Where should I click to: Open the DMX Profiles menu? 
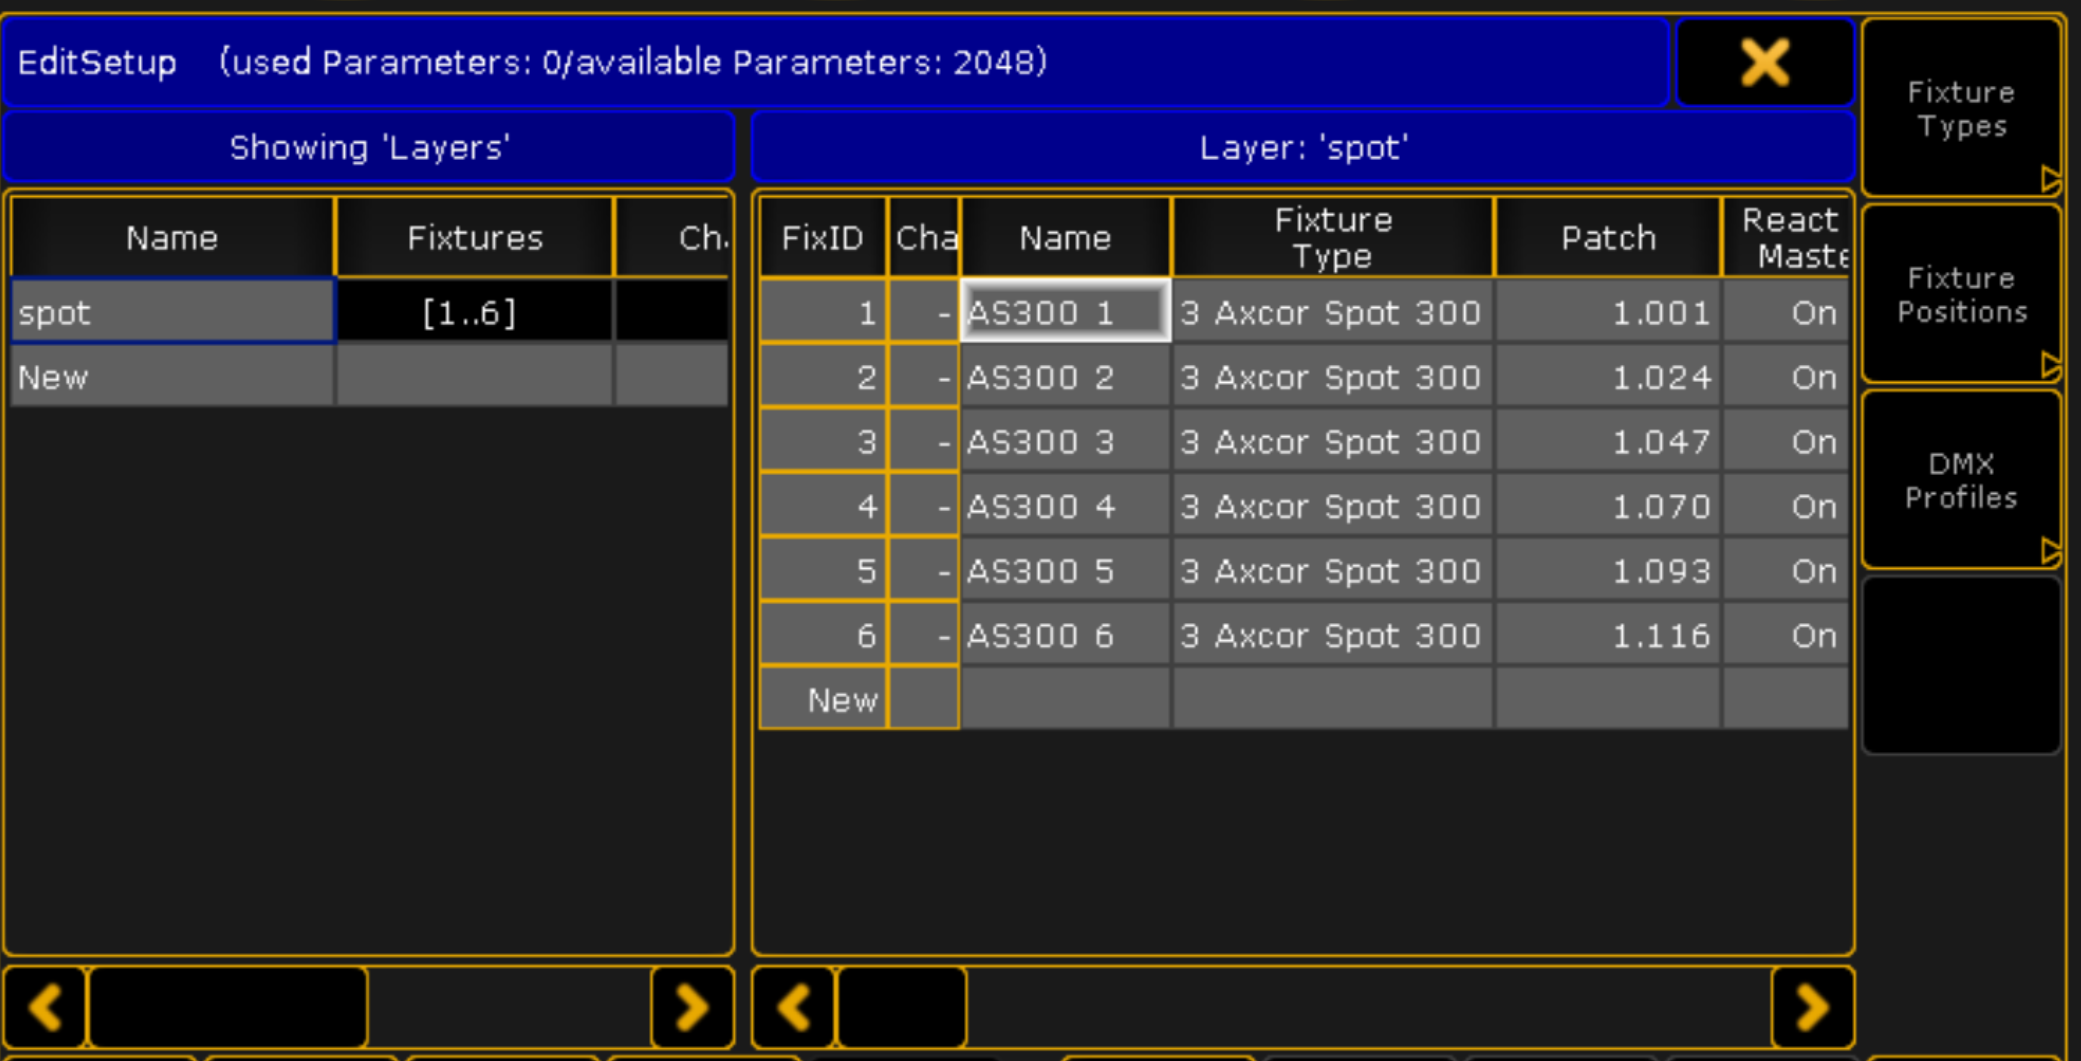click(x=1961, y=480)
